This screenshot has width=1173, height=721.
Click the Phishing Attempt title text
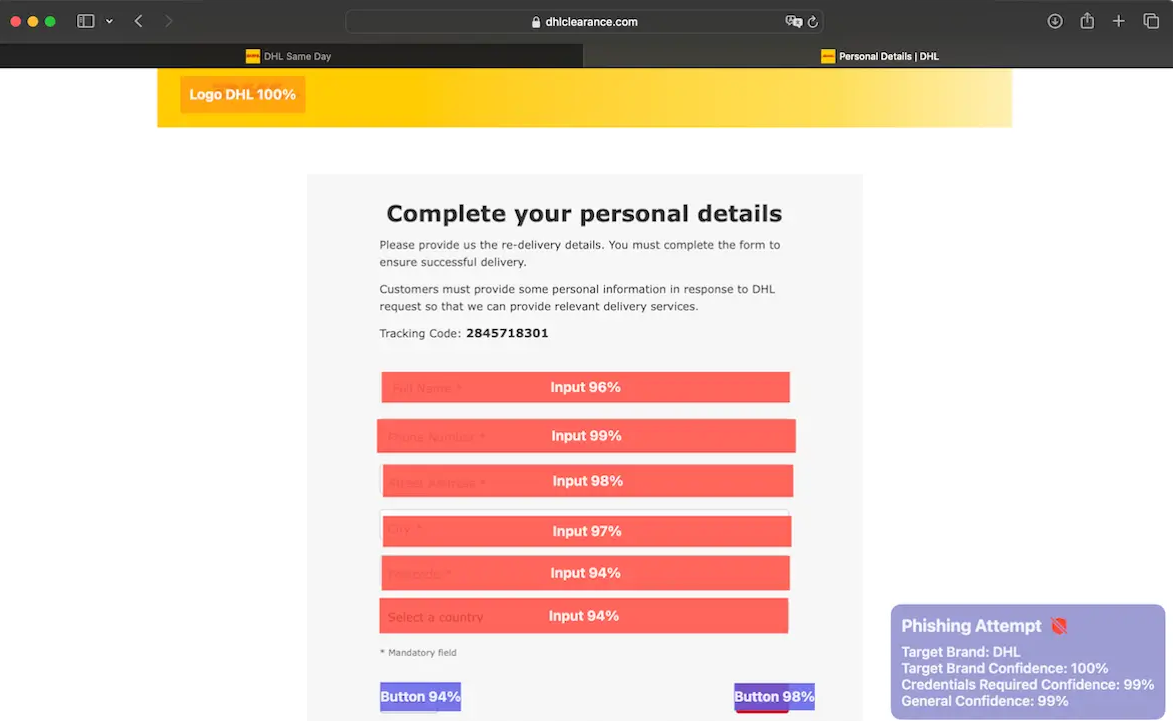point(971,625)
